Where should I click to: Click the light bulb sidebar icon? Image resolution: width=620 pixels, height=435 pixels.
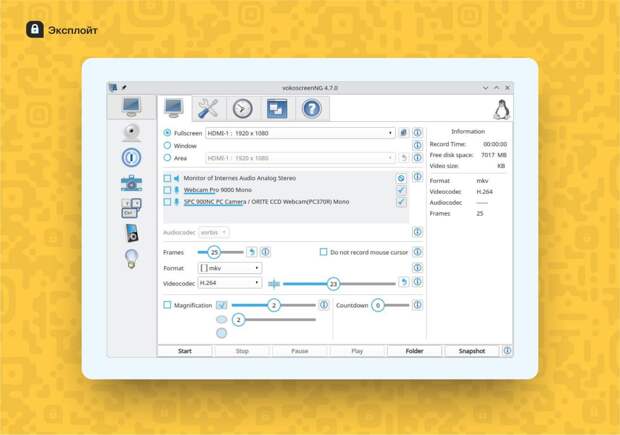pos(131,259)
